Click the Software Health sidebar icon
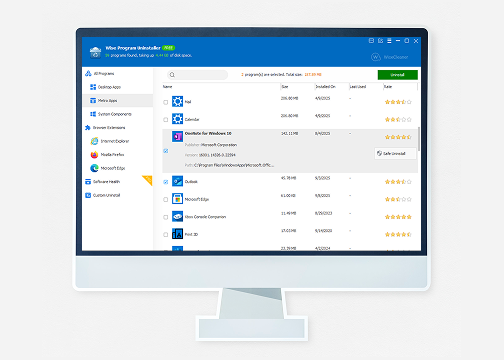 tap(88, 182)
